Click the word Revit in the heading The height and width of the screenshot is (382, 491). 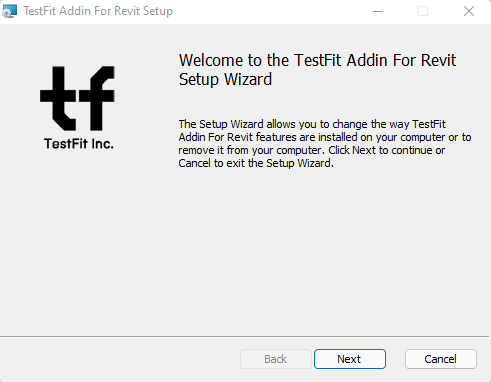point(438,60)
